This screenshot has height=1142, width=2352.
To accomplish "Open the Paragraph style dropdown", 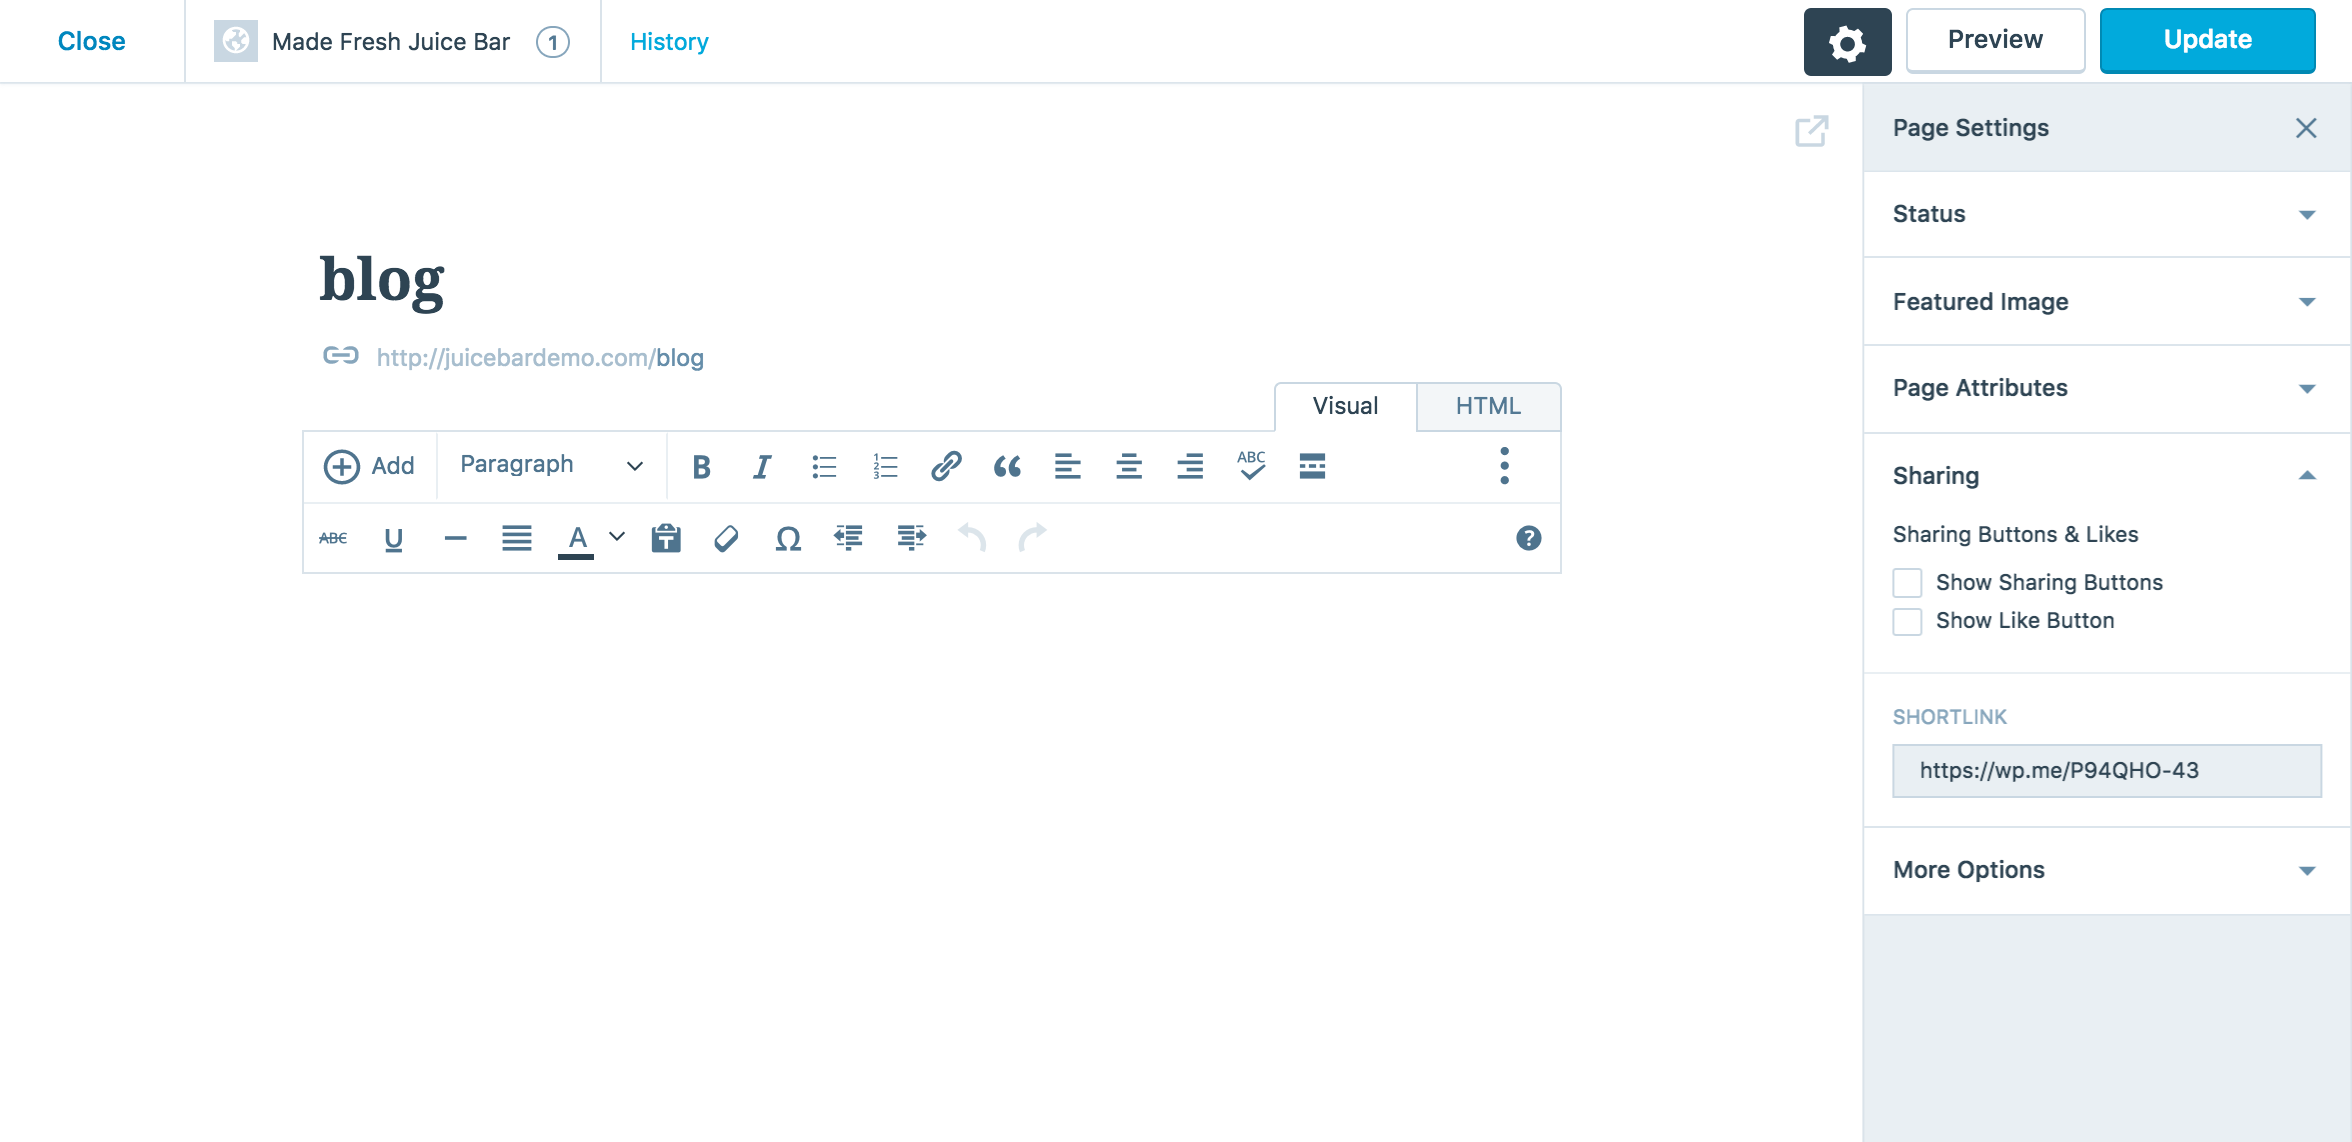I will [549, 466].
